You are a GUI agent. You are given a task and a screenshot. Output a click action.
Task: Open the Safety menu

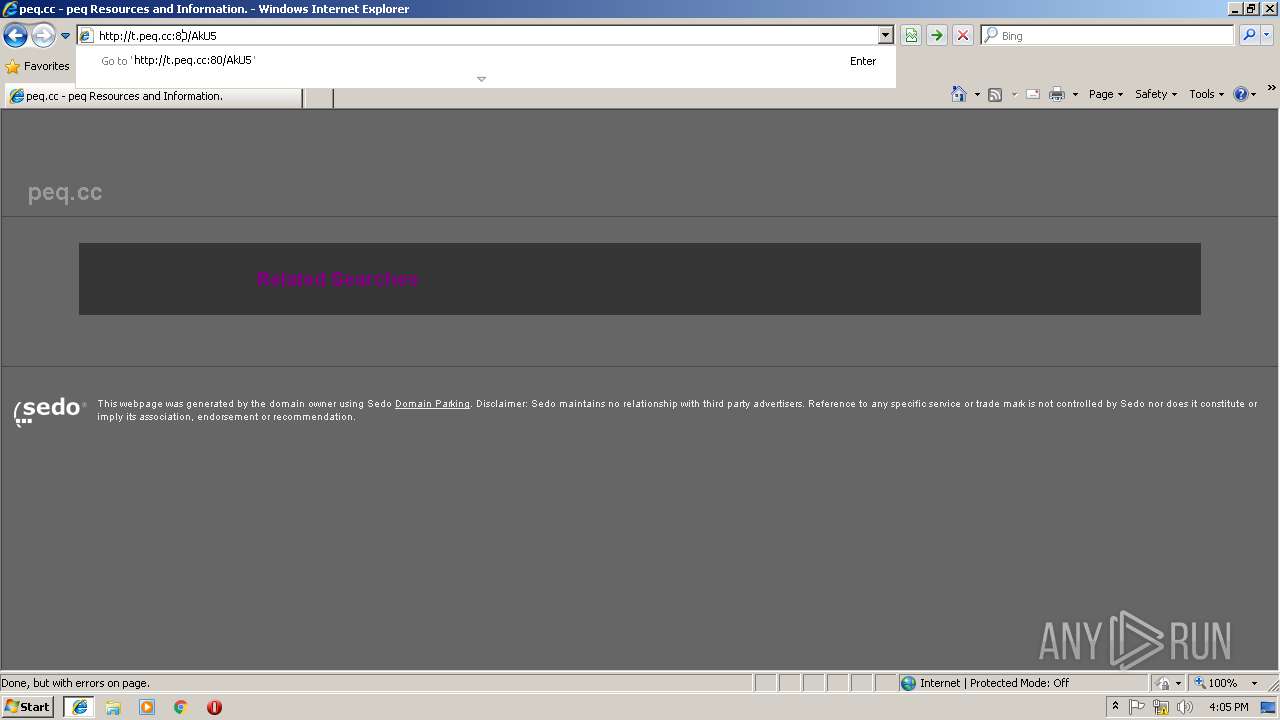1155,94
